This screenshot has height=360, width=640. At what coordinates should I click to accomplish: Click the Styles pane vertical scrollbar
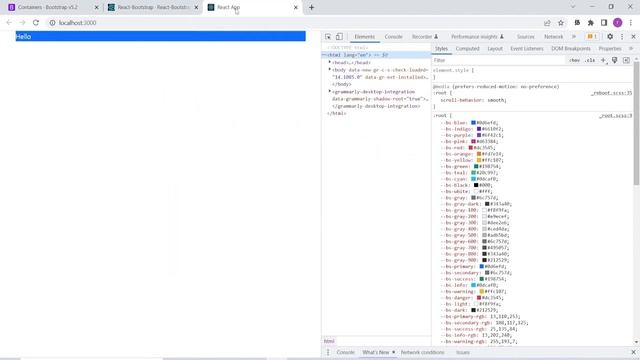tap(636, 123)
